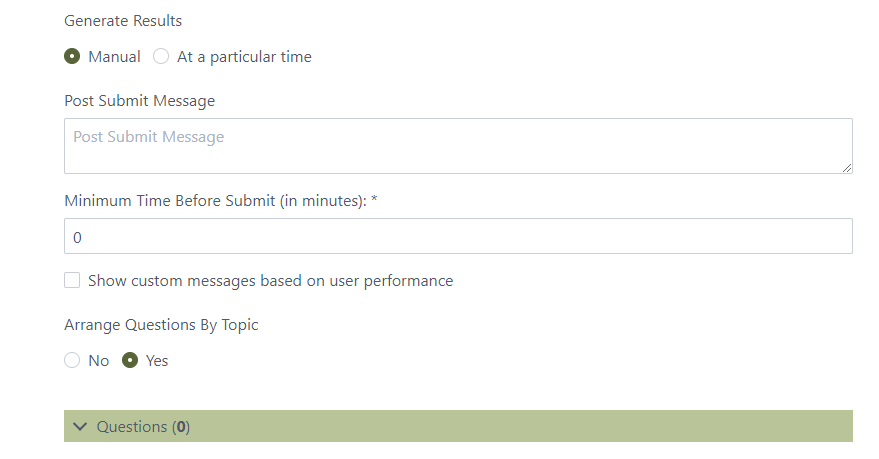Click the 'Arrange Questions By Topic' label

tap(162, 324)
